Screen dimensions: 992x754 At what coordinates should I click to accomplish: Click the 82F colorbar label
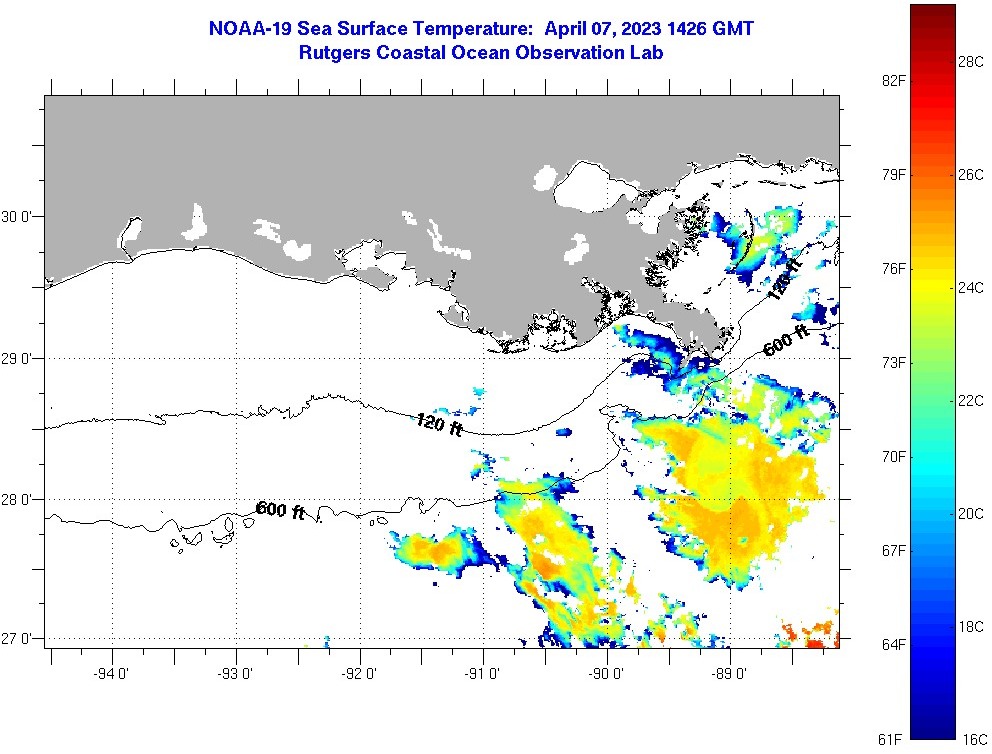[x=893, y=80]
